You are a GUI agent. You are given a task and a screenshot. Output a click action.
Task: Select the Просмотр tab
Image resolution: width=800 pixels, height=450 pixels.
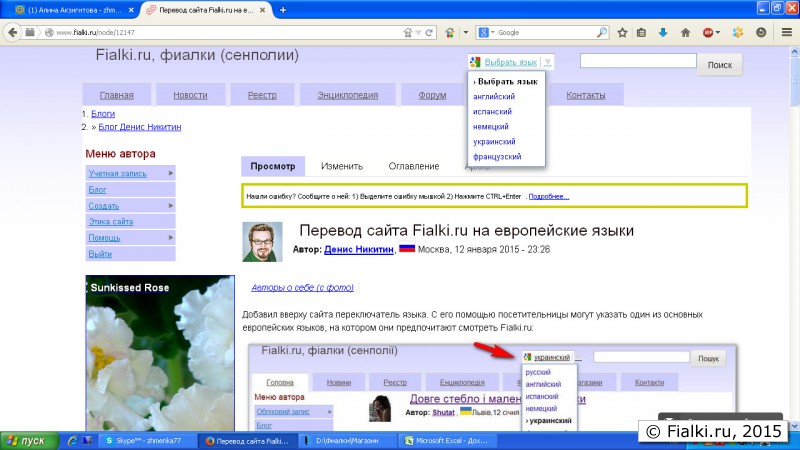(x=273, y=166)
